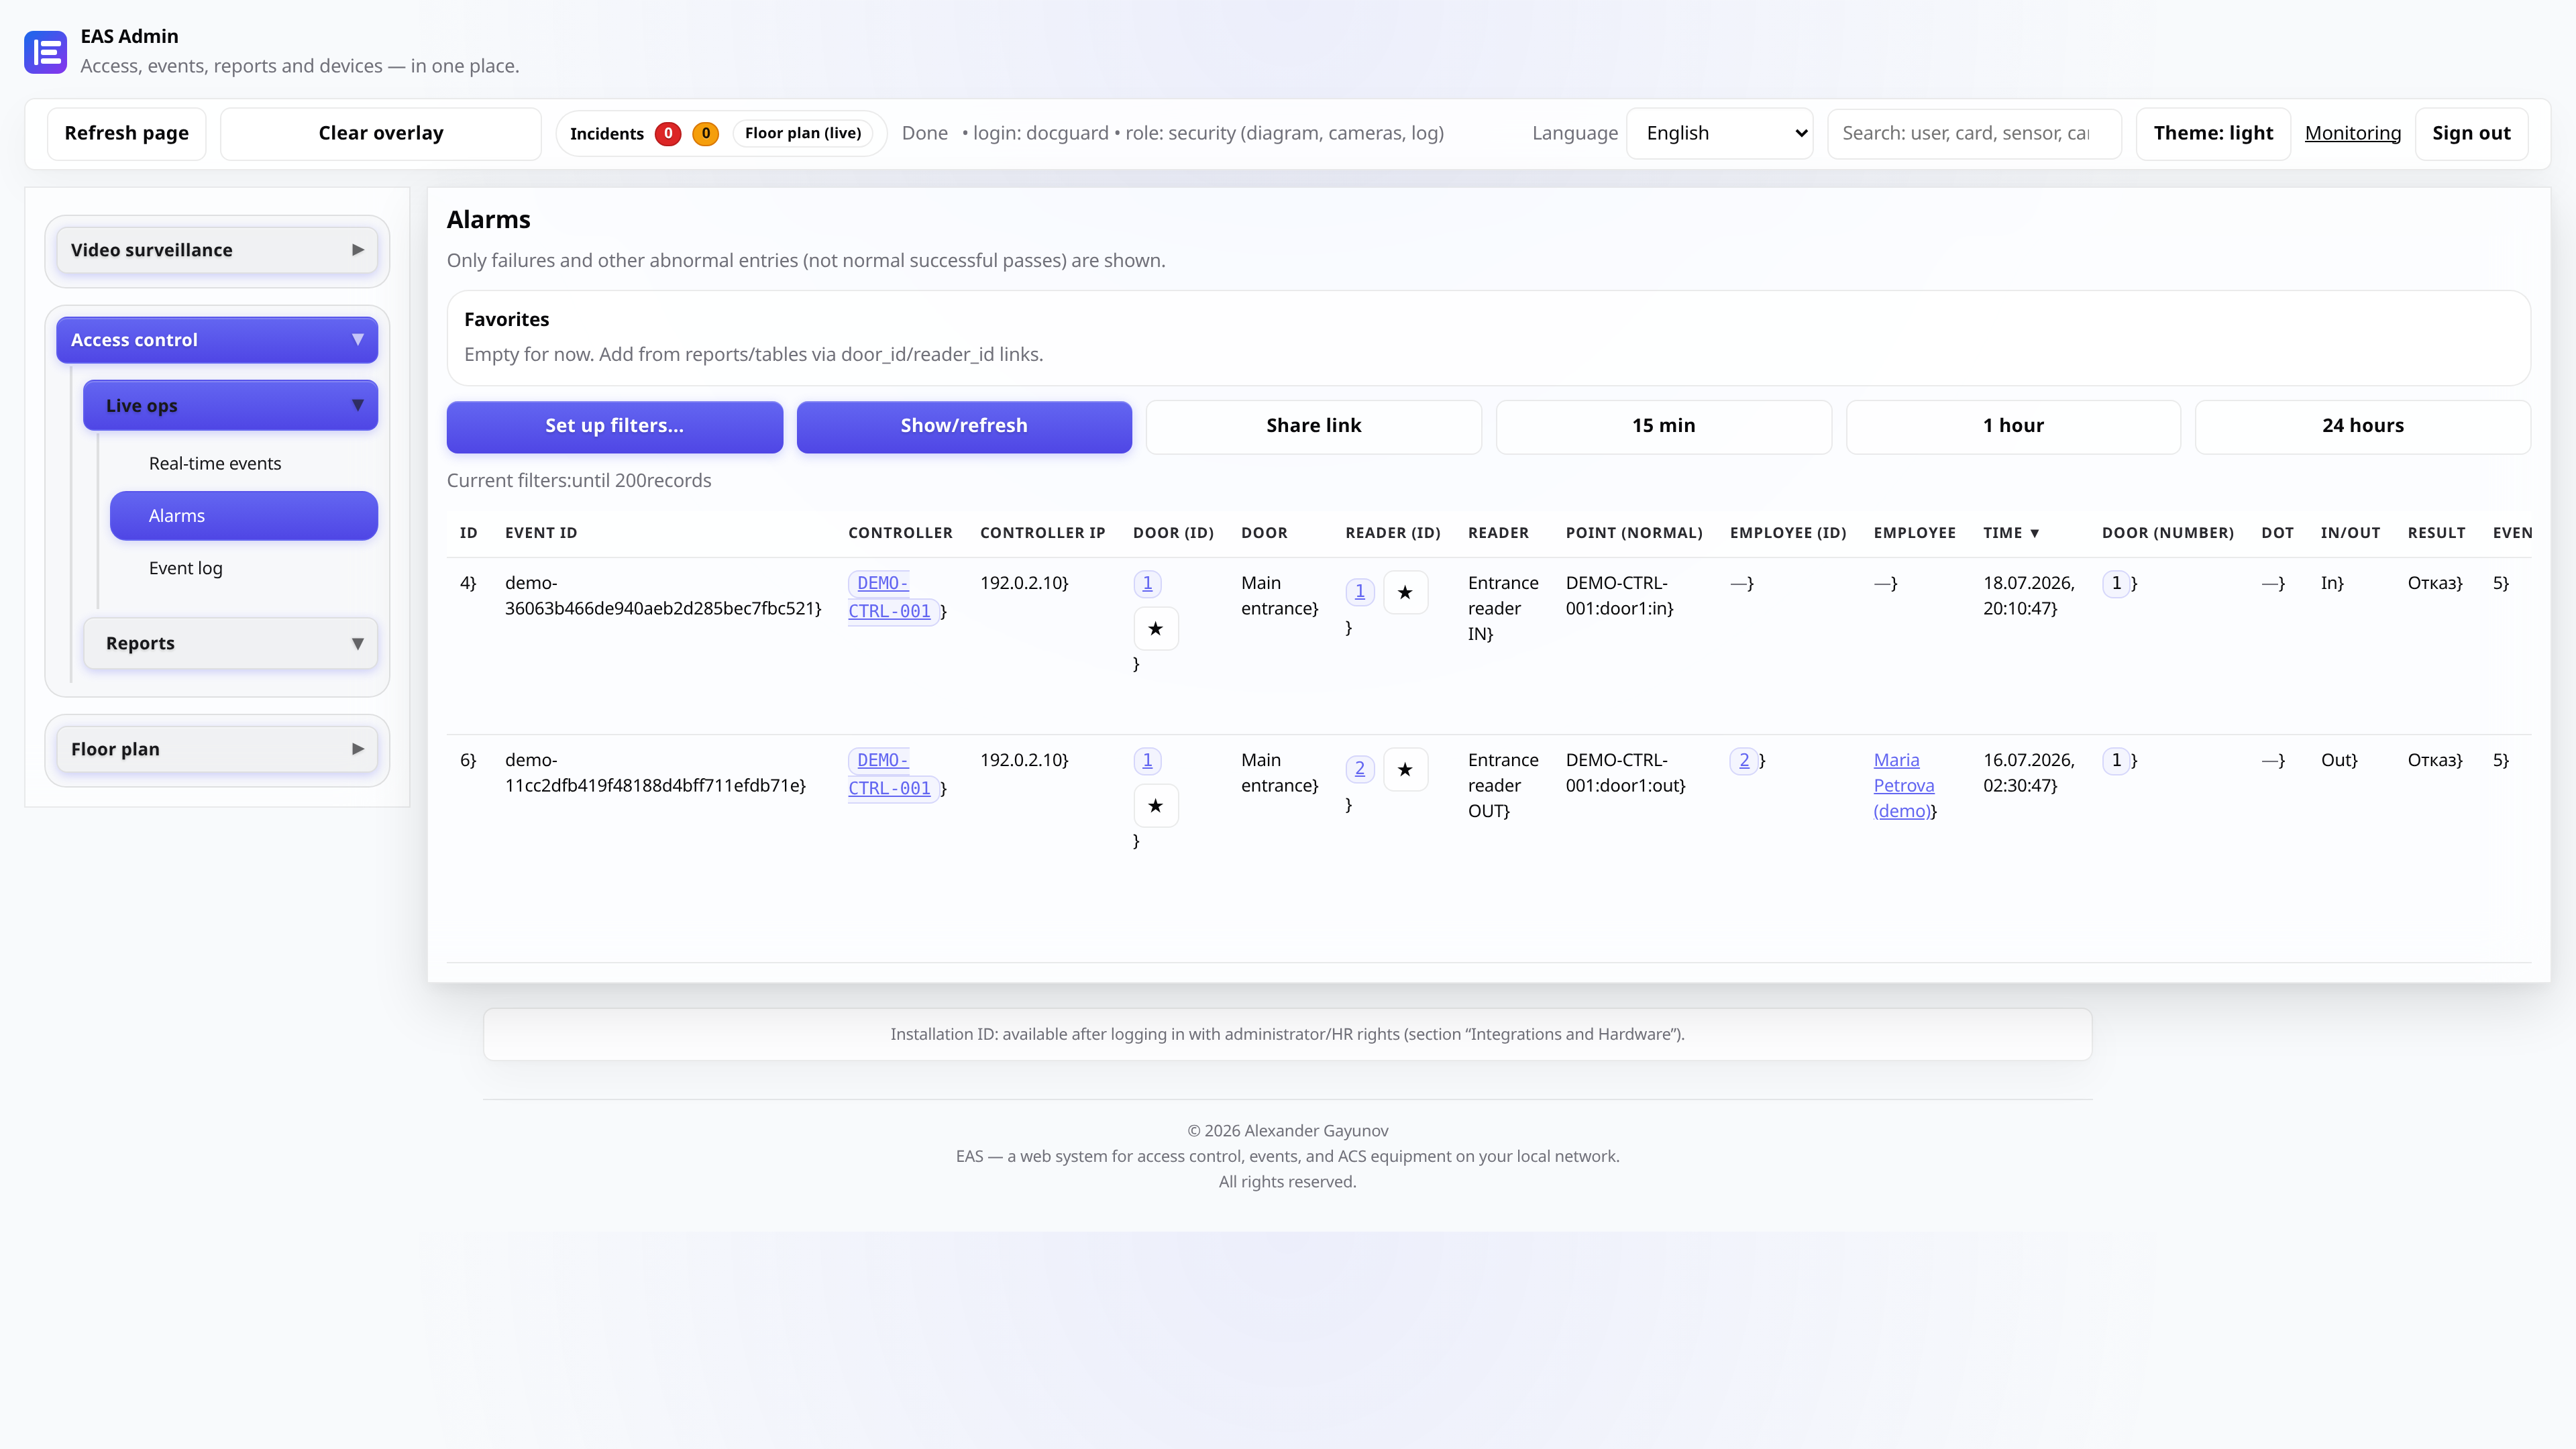Click the Sign out button
The image size is (2576, 1449).
2471,133
